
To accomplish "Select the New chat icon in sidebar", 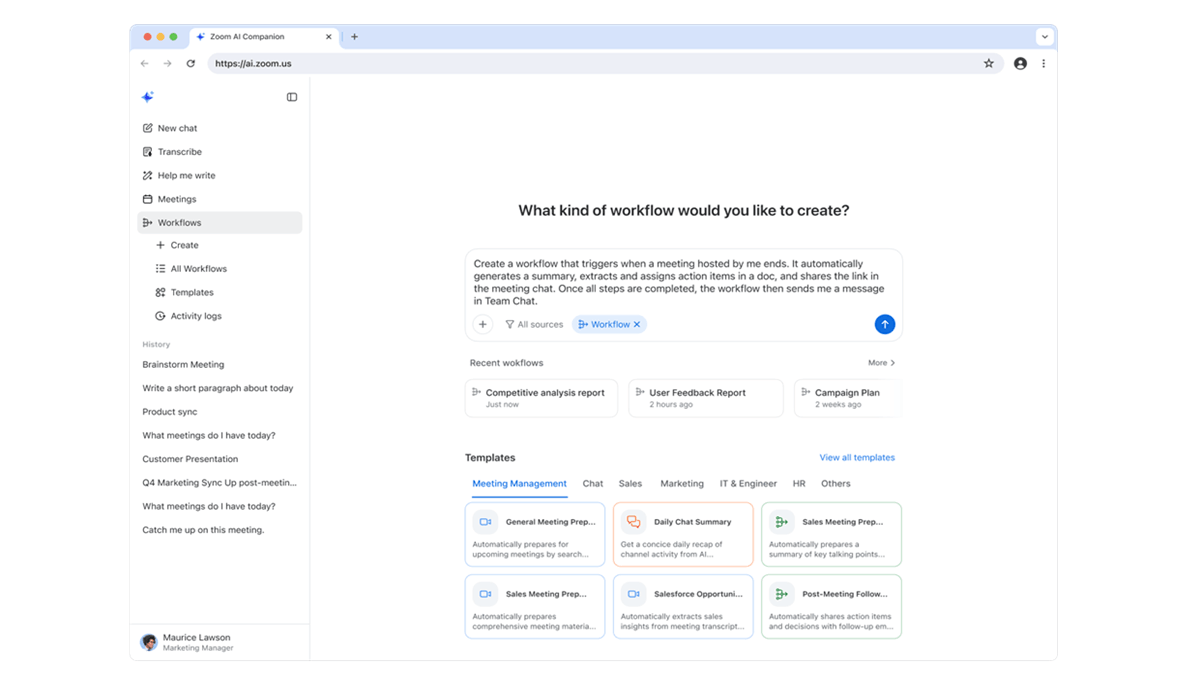I will [x=147, y=128].
